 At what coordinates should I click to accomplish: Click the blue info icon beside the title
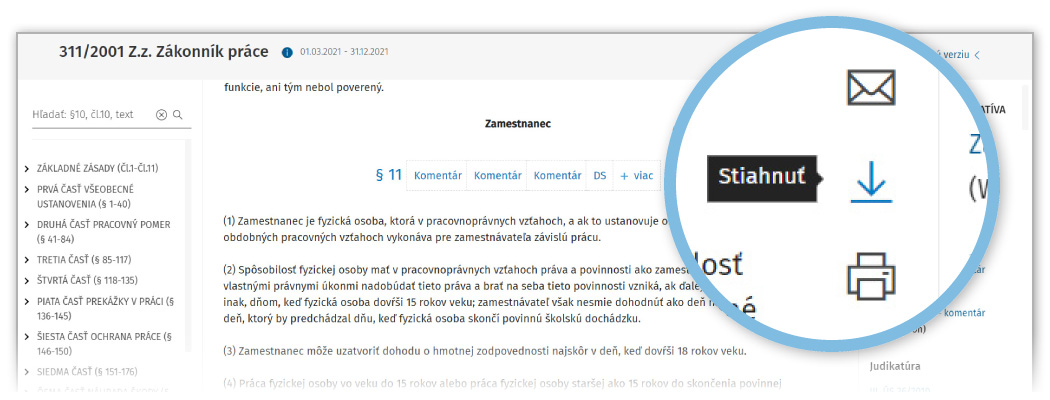pyautogui.click(x=287, y=53)
